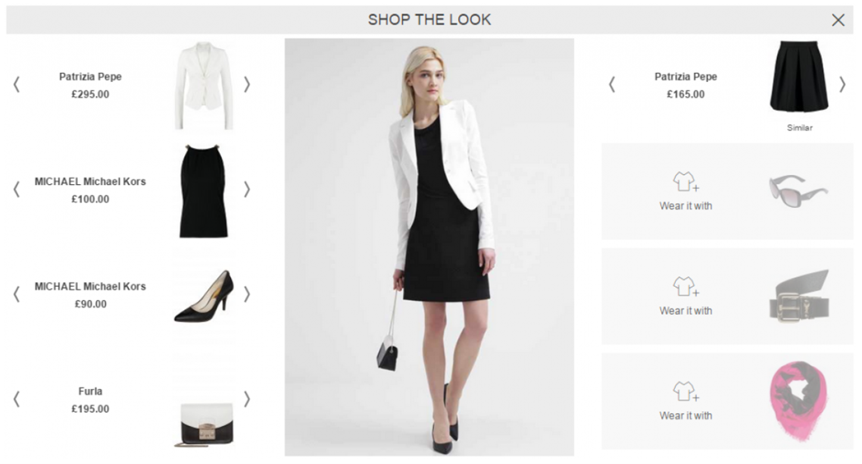Close the Shop The Look dialog
This screenshot has height=464, width=862.
[838, 20]
